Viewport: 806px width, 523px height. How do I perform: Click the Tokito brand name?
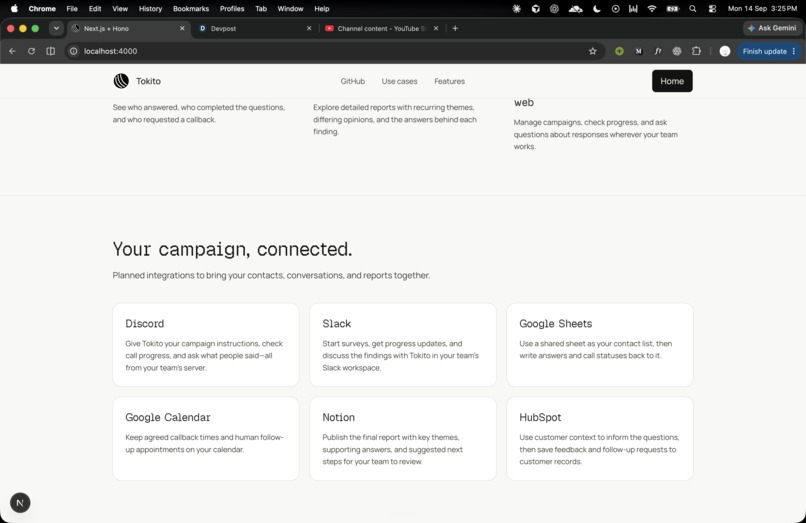pyautogui.click(x=149, y=81)
